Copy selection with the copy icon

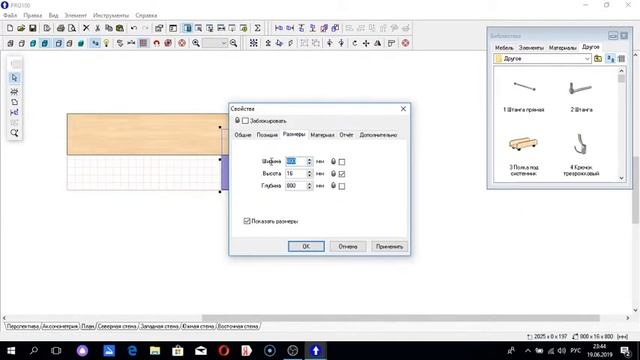[x=109, y=28]
